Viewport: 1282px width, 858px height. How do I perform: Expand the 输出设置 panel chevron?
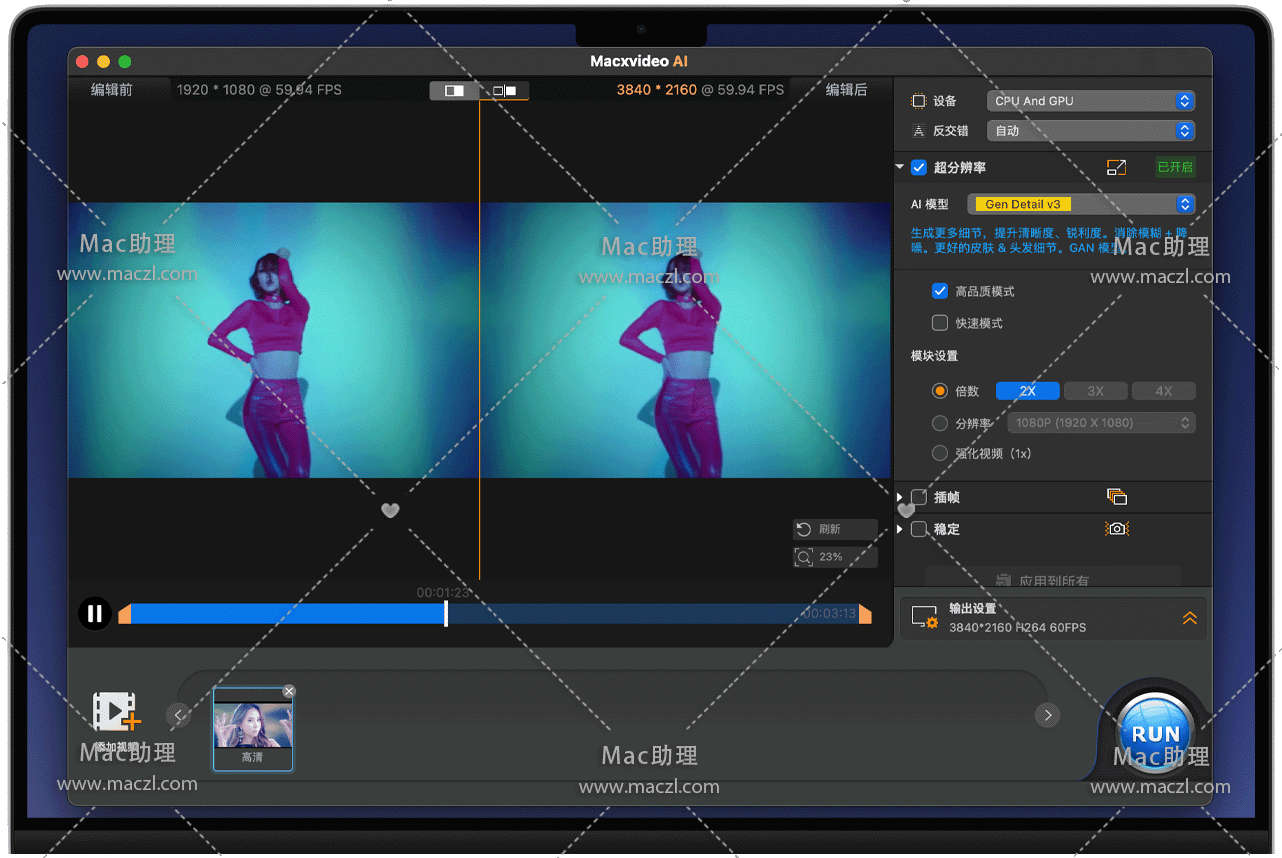click(1189, 619)
